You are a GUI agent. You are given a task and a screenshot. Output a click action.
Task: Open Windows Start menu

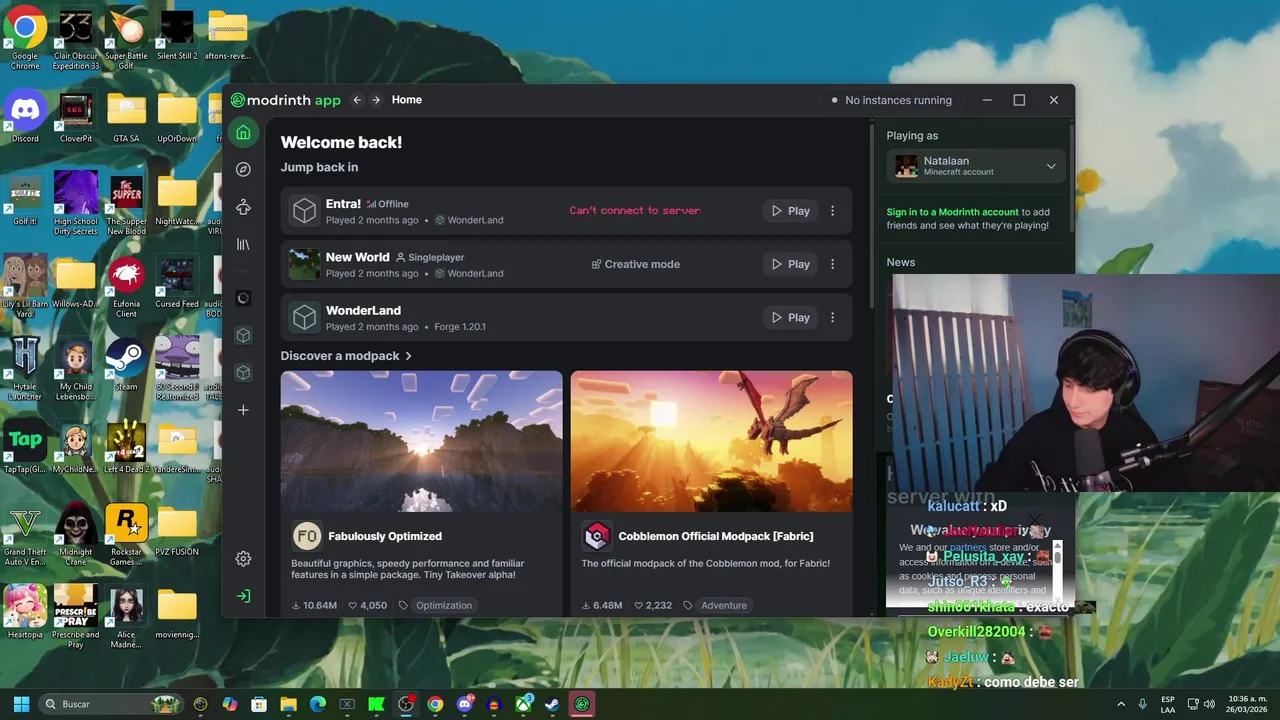coord(21,704)
